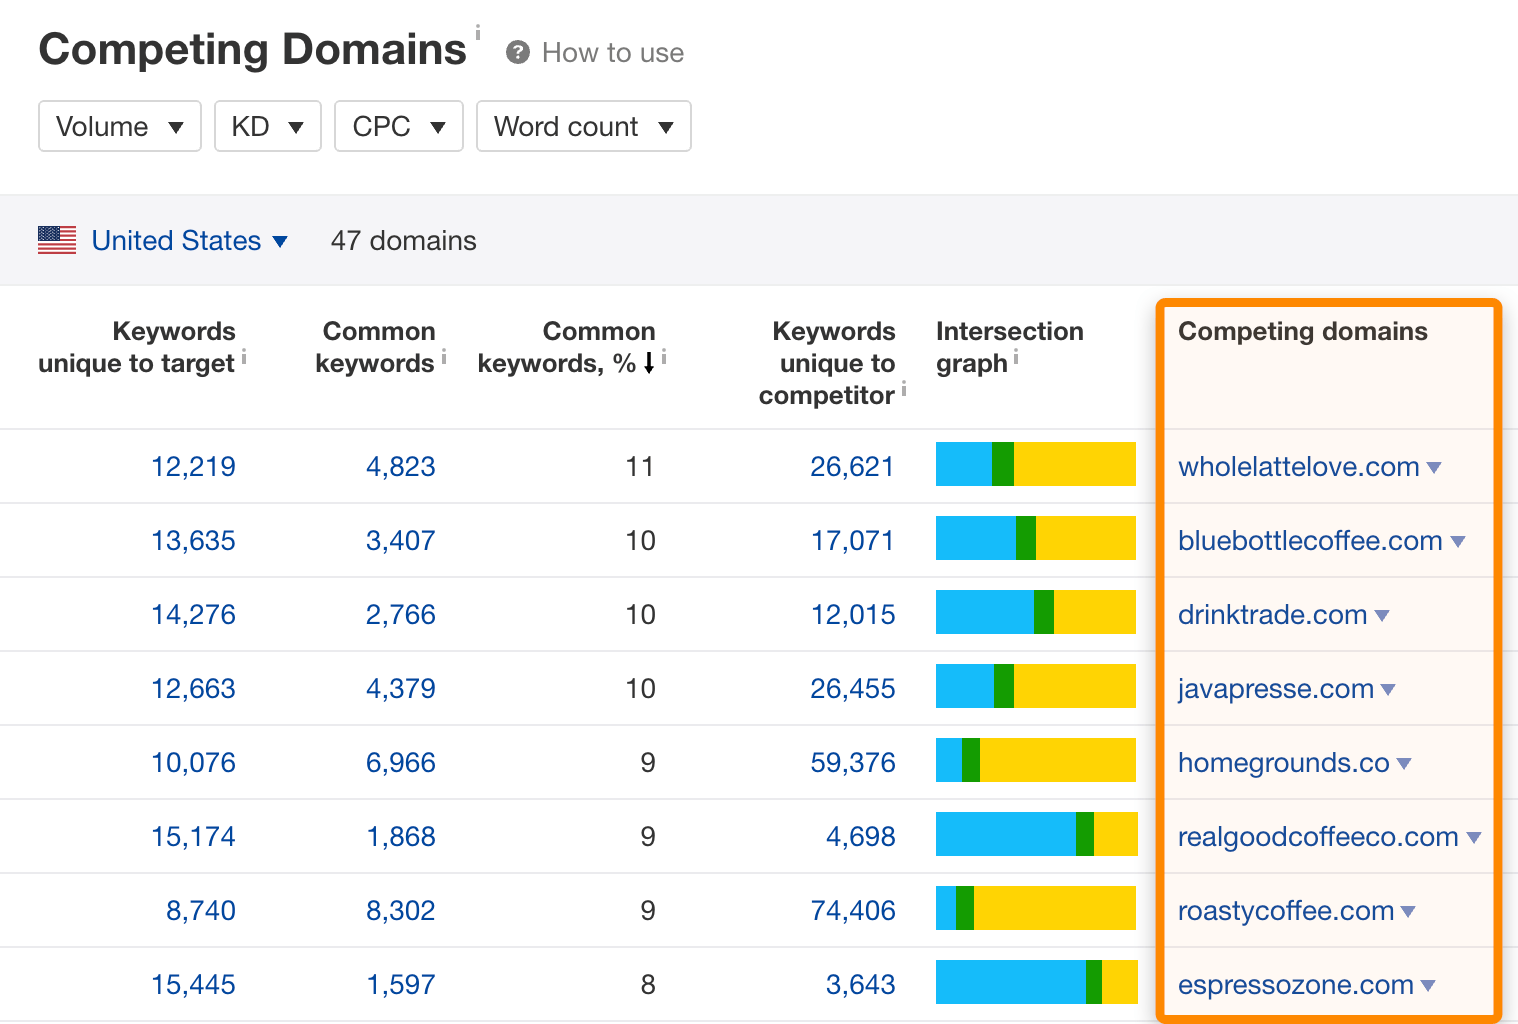
Task: Click the homegrounds.co competitor link
Action: (1283, 763)
